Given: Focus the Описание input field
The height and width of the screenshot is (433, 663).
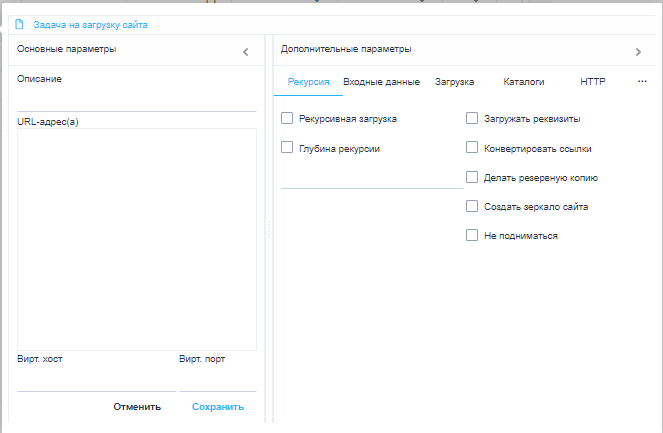Looking at the screenshot, I should point(137,100).
